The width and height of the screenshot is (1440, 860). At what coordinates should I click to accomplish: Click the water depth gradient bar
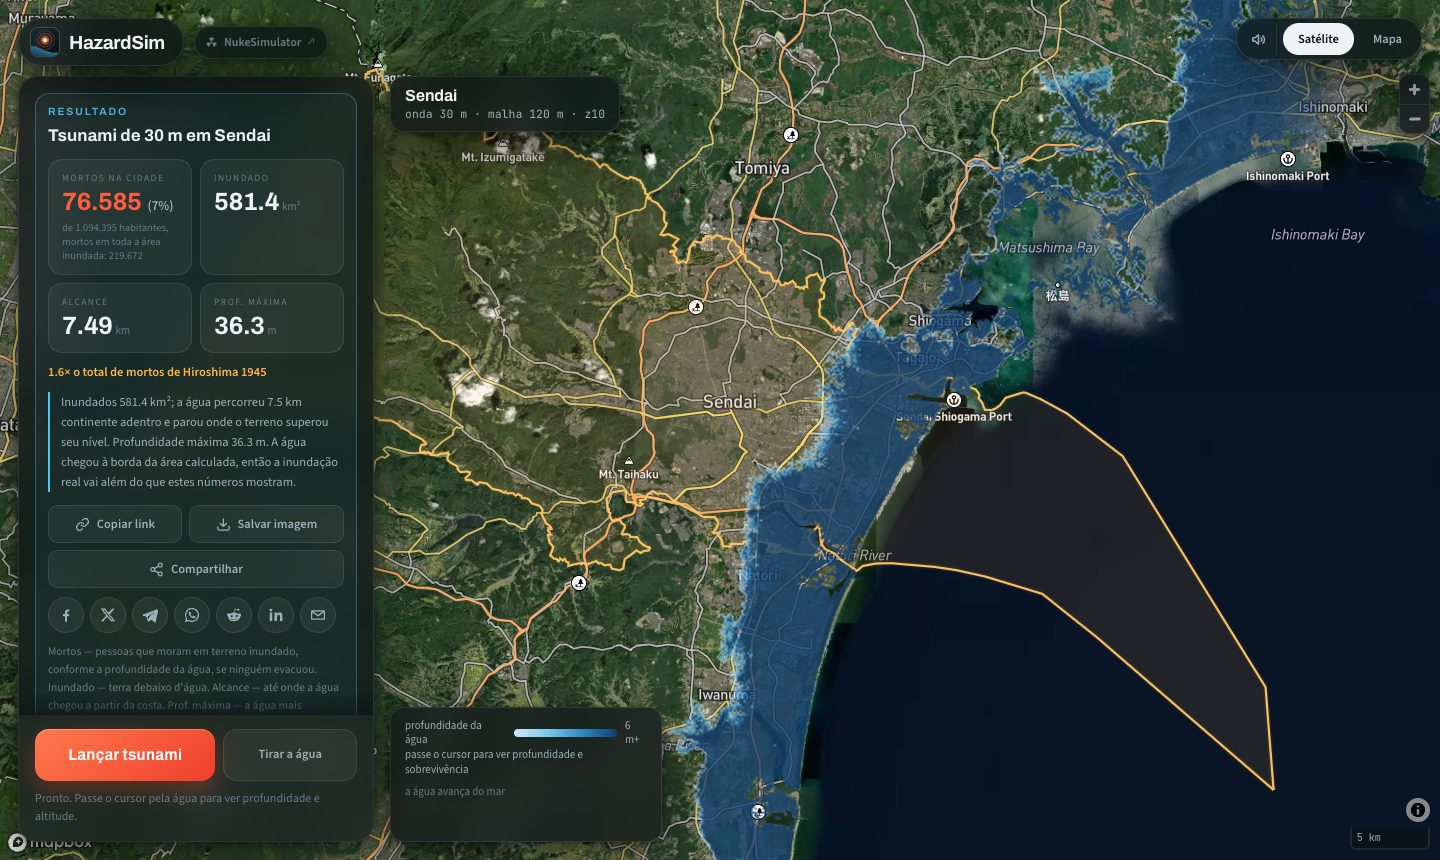click(x=565, y=733)
